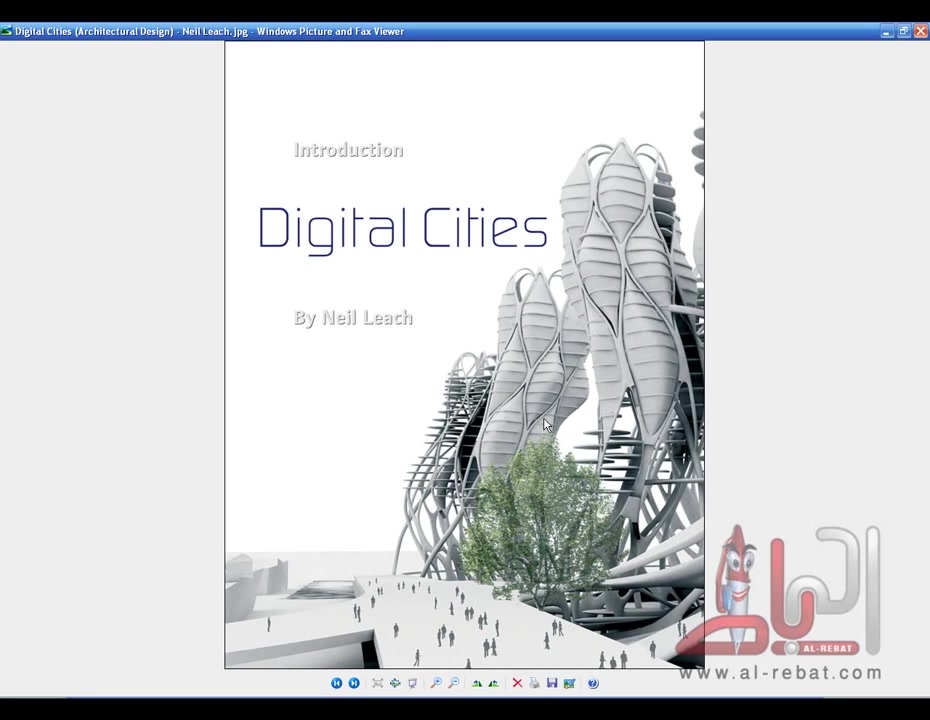This screenshot has height=720, width=930.
Task: Copy the image to another location
Action: [x=551, y=683]
